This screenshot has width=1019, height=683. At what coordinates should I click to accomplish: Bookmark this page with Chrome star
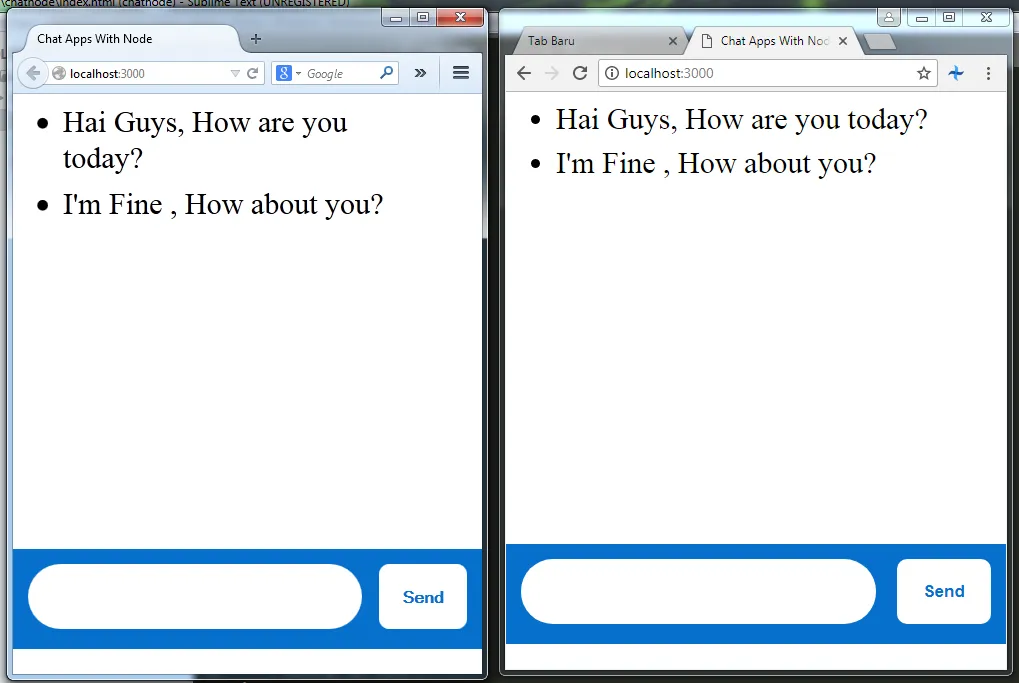click(923, 73)
